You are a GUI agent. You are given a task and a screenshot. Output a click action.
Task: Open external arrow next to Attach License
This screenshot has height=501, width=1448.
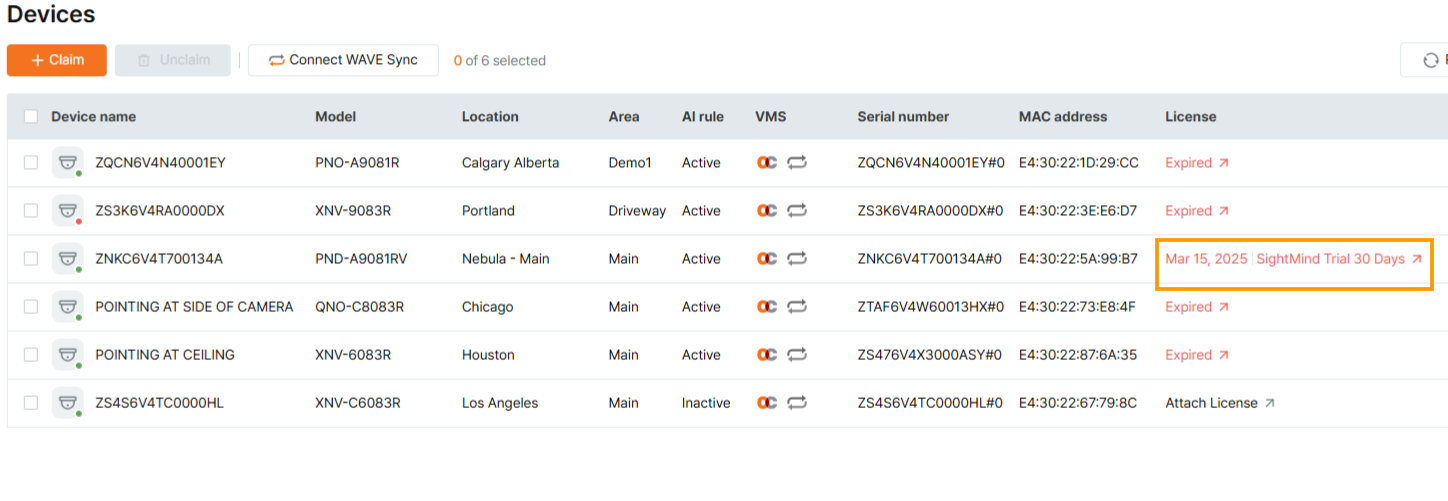(x=1270, y=403)
